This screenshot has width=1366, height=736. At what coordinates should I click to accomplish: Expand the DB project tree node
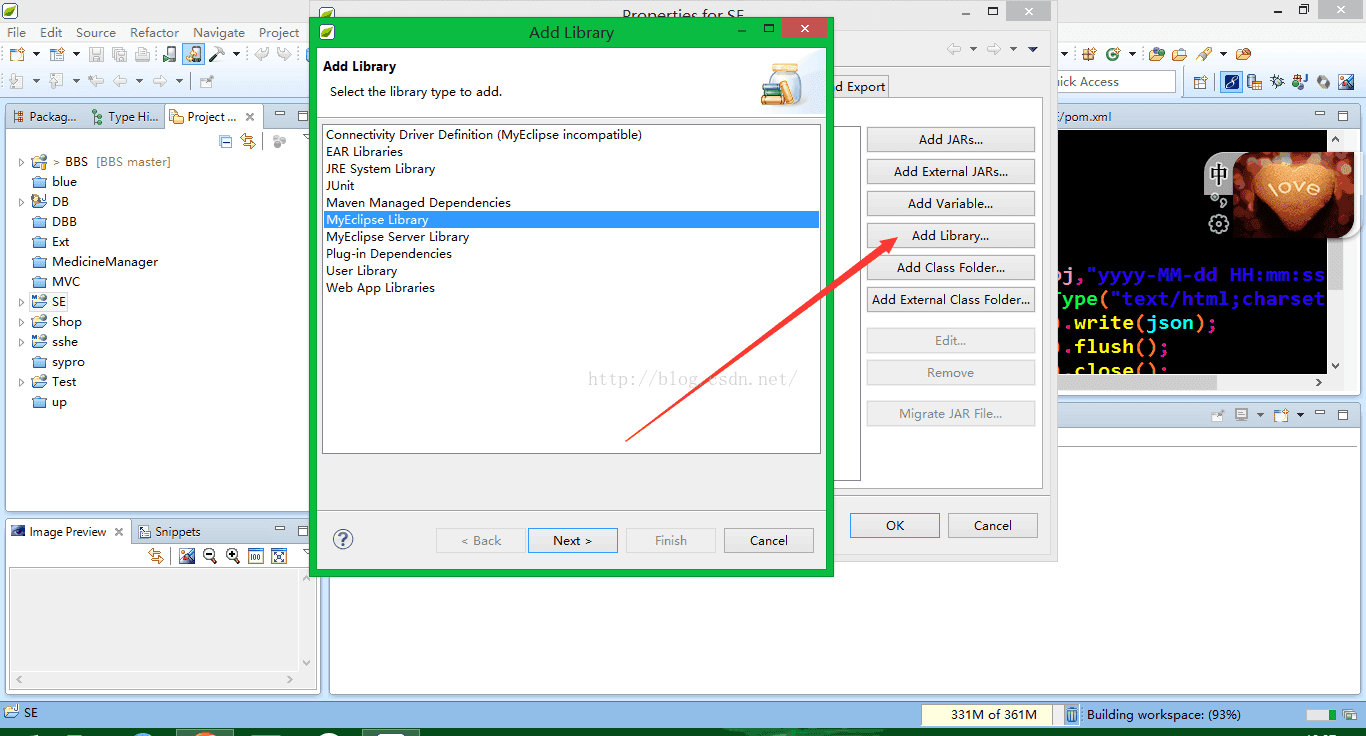[21, 202]
